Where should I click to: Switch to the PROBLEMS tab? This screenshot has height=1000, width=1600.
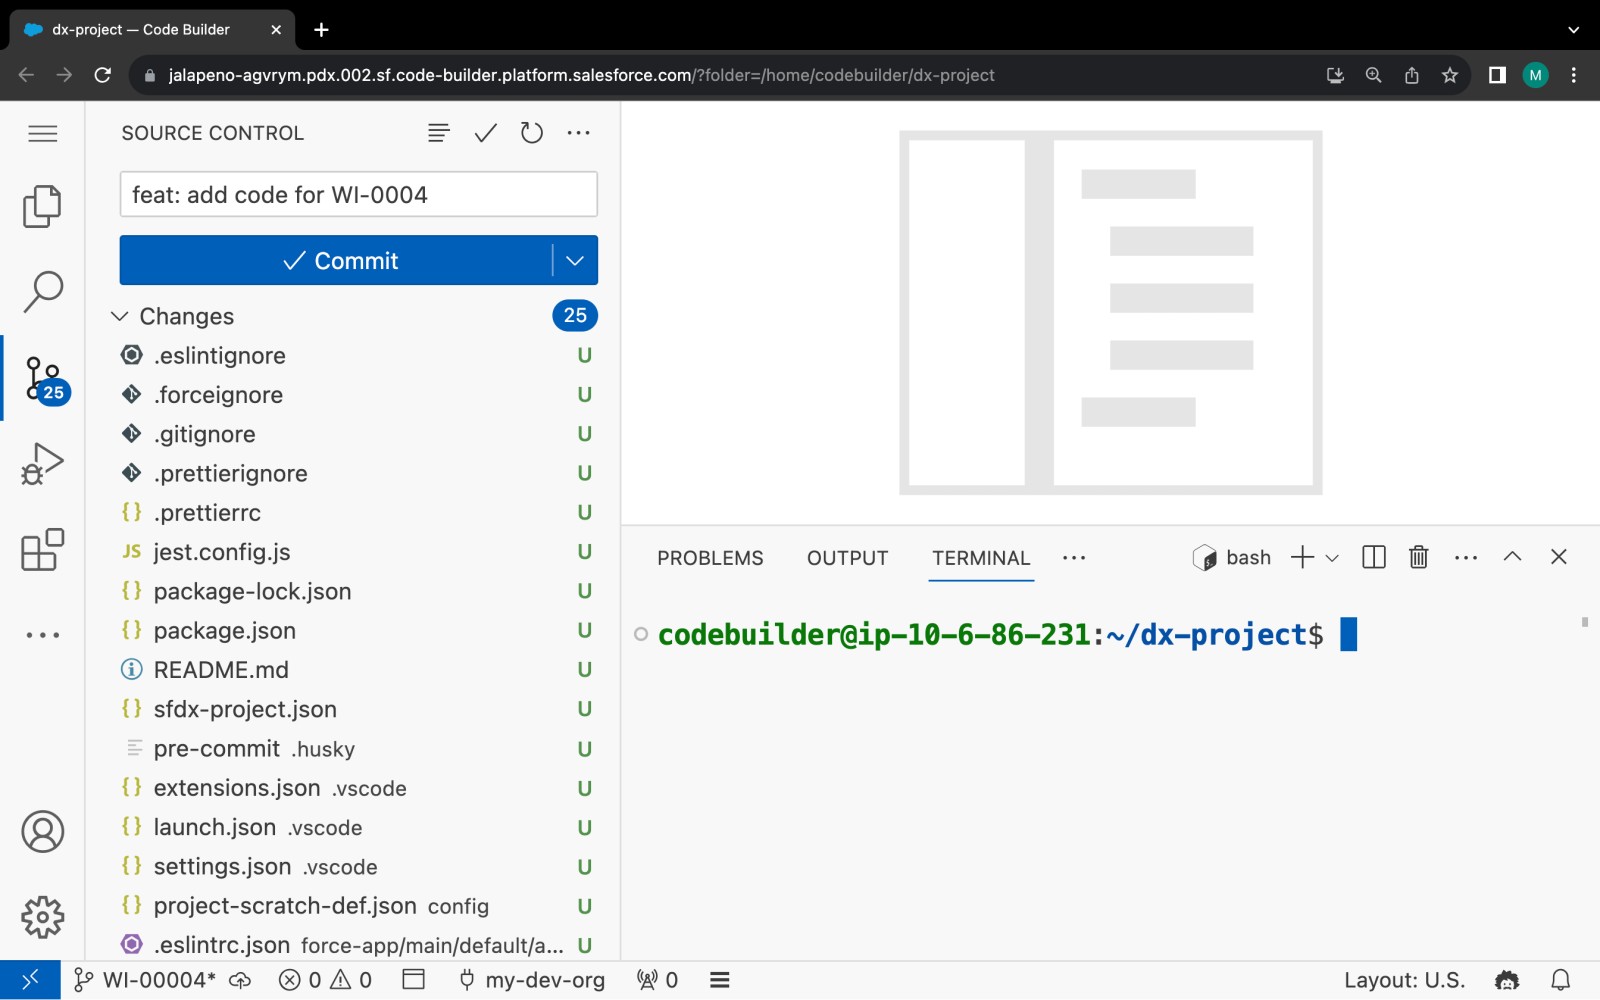[x=710, y=558]
